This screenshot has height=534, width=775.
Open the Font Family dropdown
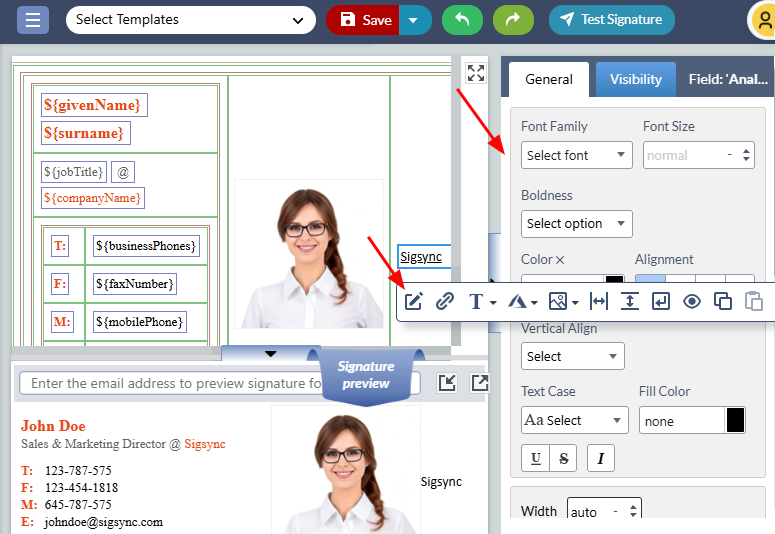click(x=576, y=155)
